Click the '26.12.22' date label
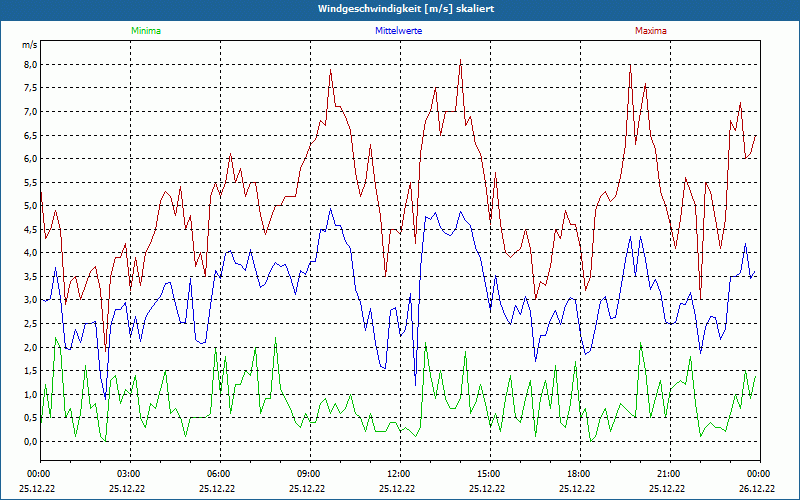 (x=757, y=488)
